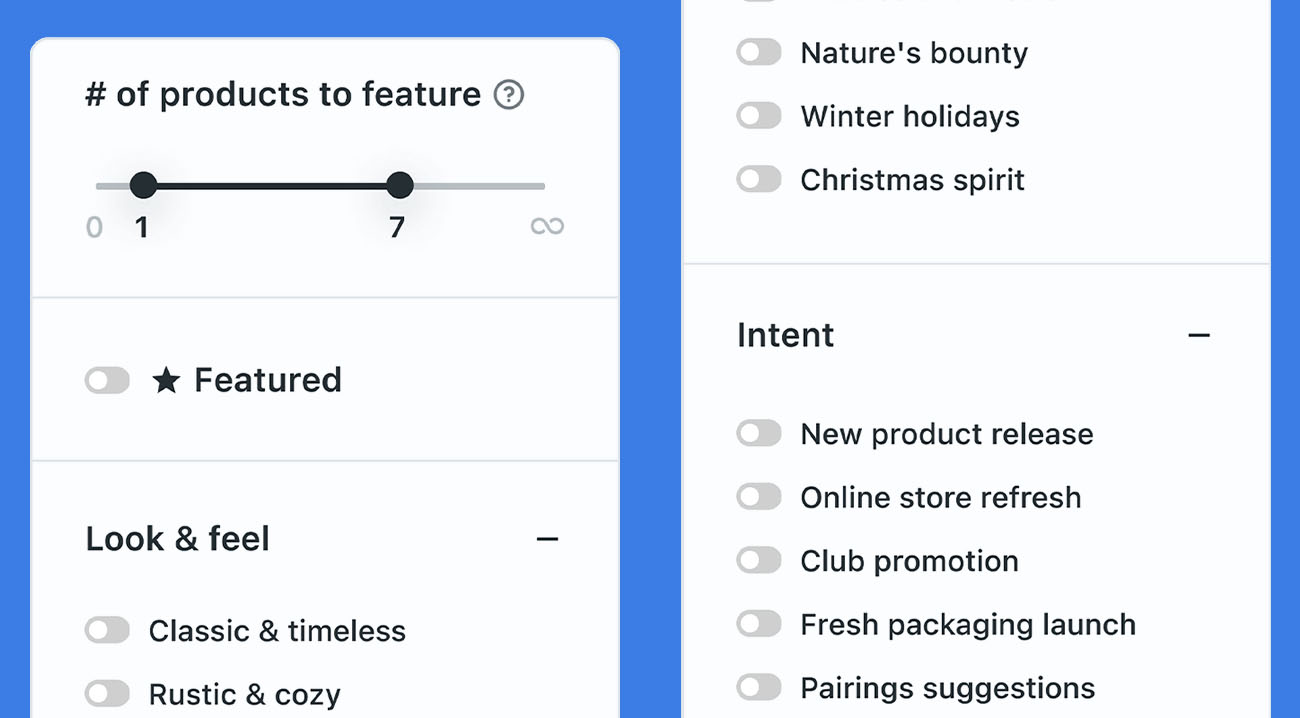The image size is (1300, 718).
Task: Toggle Christmas spirit on
Action: click(x=759, y=179)
